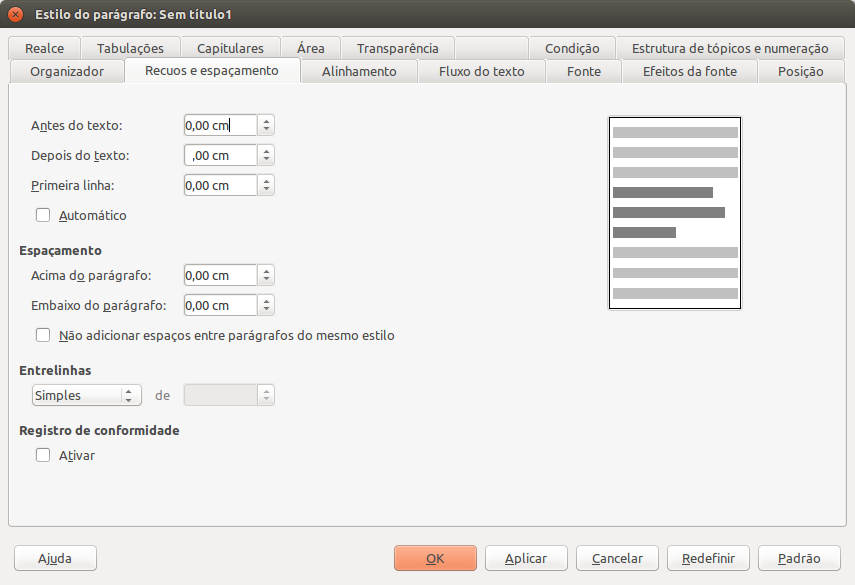Enable the Automático checkbox
855x585 pixels.
43,215
